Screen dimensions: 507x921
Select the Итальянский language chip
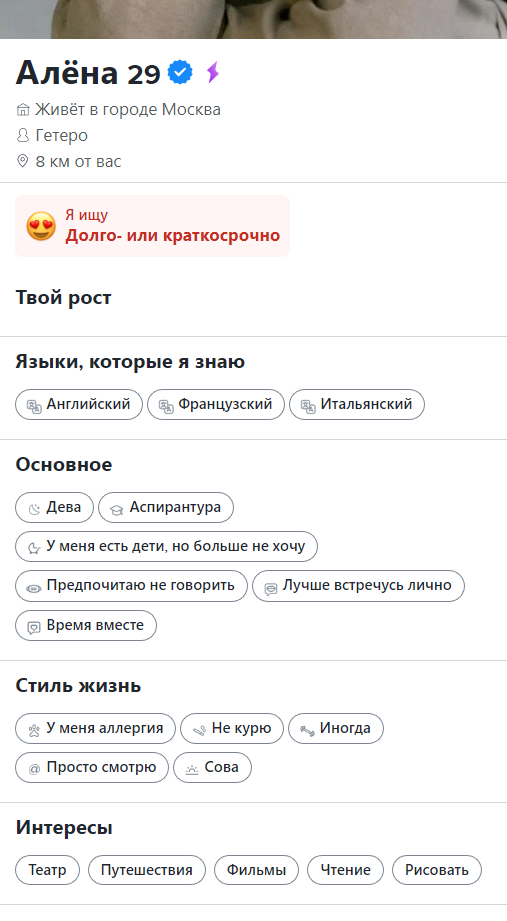click(357, 404)
